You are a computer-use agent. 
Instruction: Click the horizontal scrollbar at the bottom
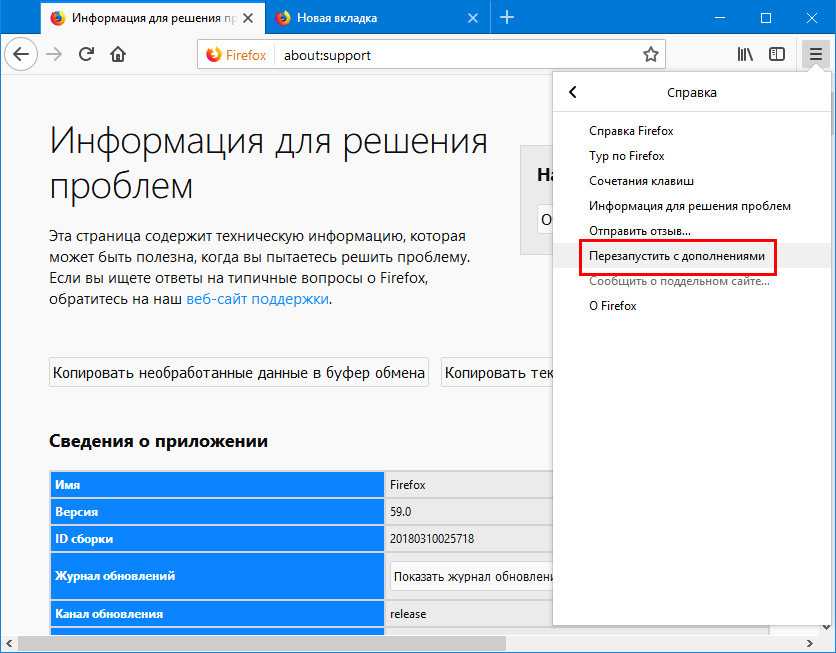click(x=260, y=643)
